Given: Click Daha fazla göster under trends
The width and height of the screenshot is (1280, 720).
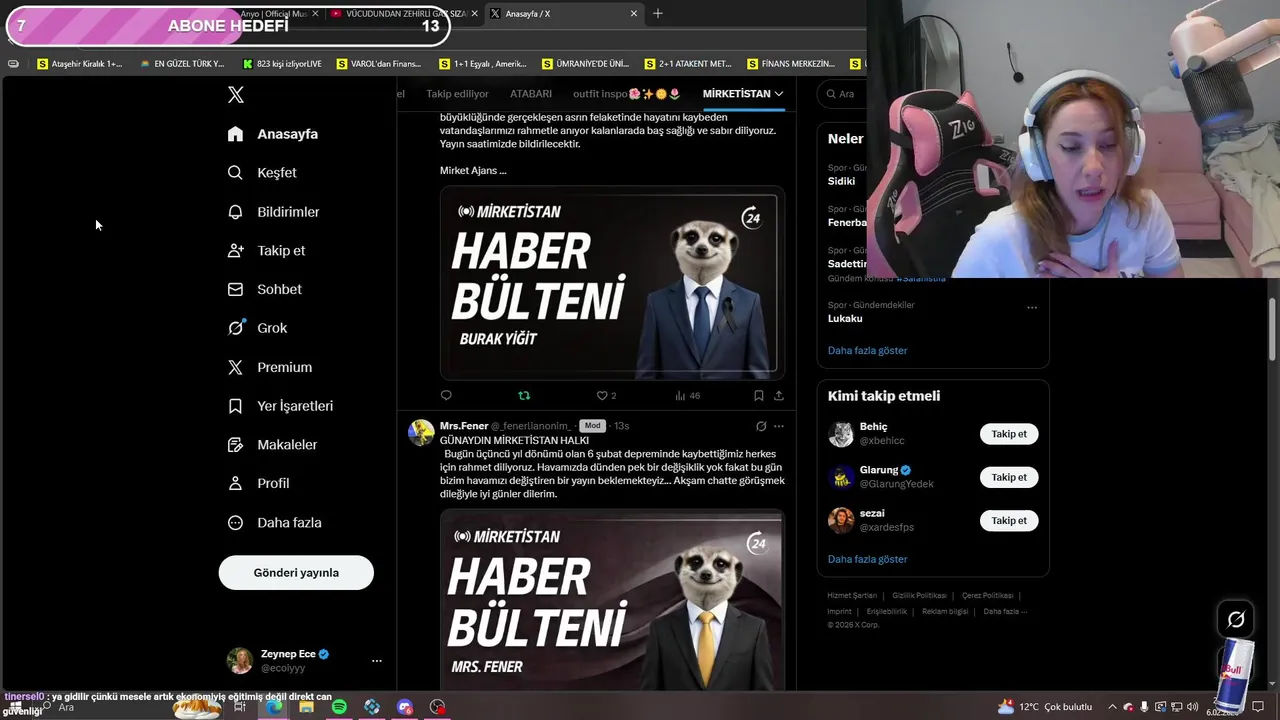Looking at the screenshot, I should tap(867, 351).
